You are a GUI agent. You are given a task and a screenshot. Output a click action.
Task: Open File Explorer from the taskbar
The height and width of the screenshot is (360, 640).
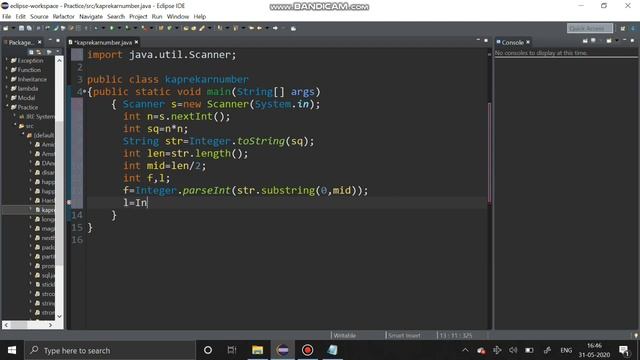258,350
